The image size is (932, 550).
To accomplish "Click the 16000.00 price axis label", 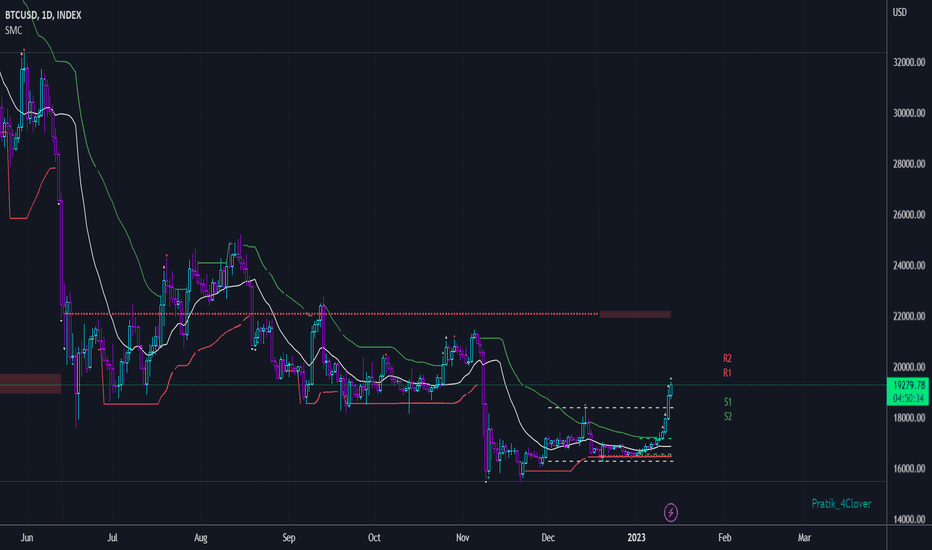I will tap(909, 469).
